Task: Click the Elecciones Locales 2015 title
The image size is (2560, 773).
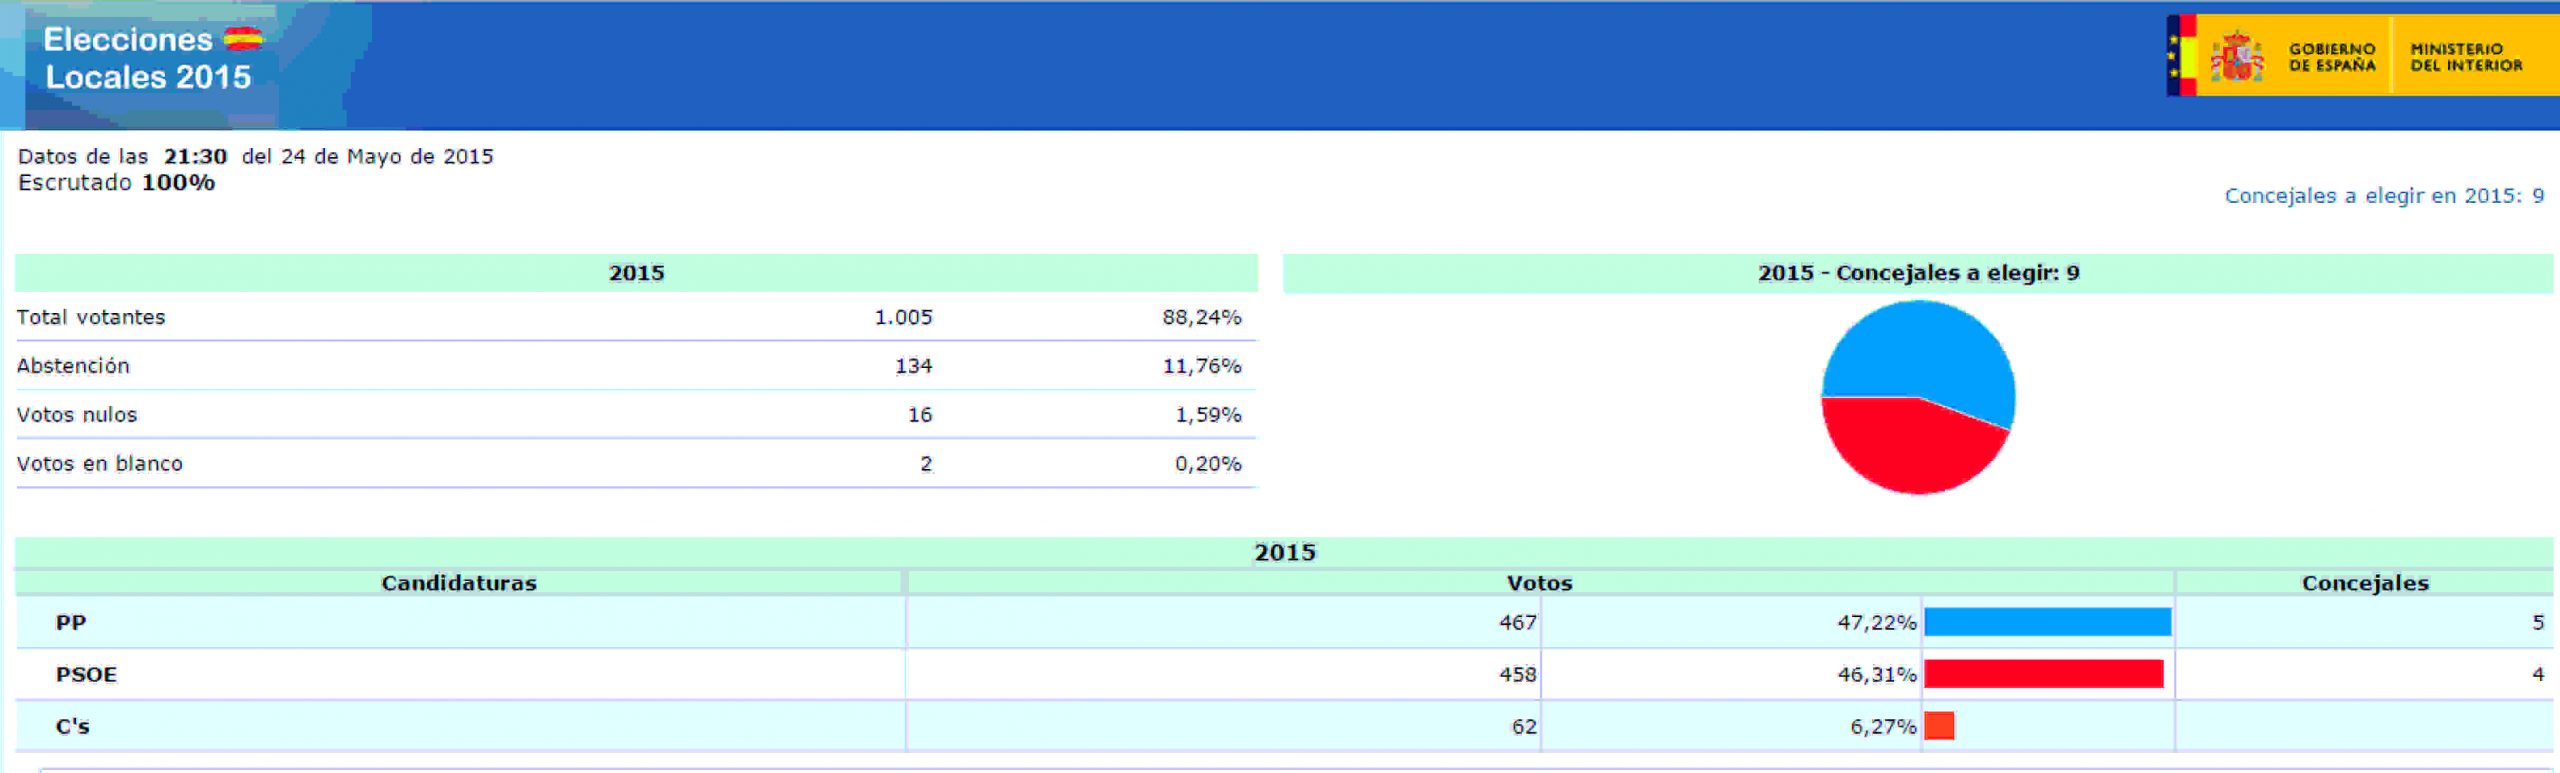Action: 147,58
